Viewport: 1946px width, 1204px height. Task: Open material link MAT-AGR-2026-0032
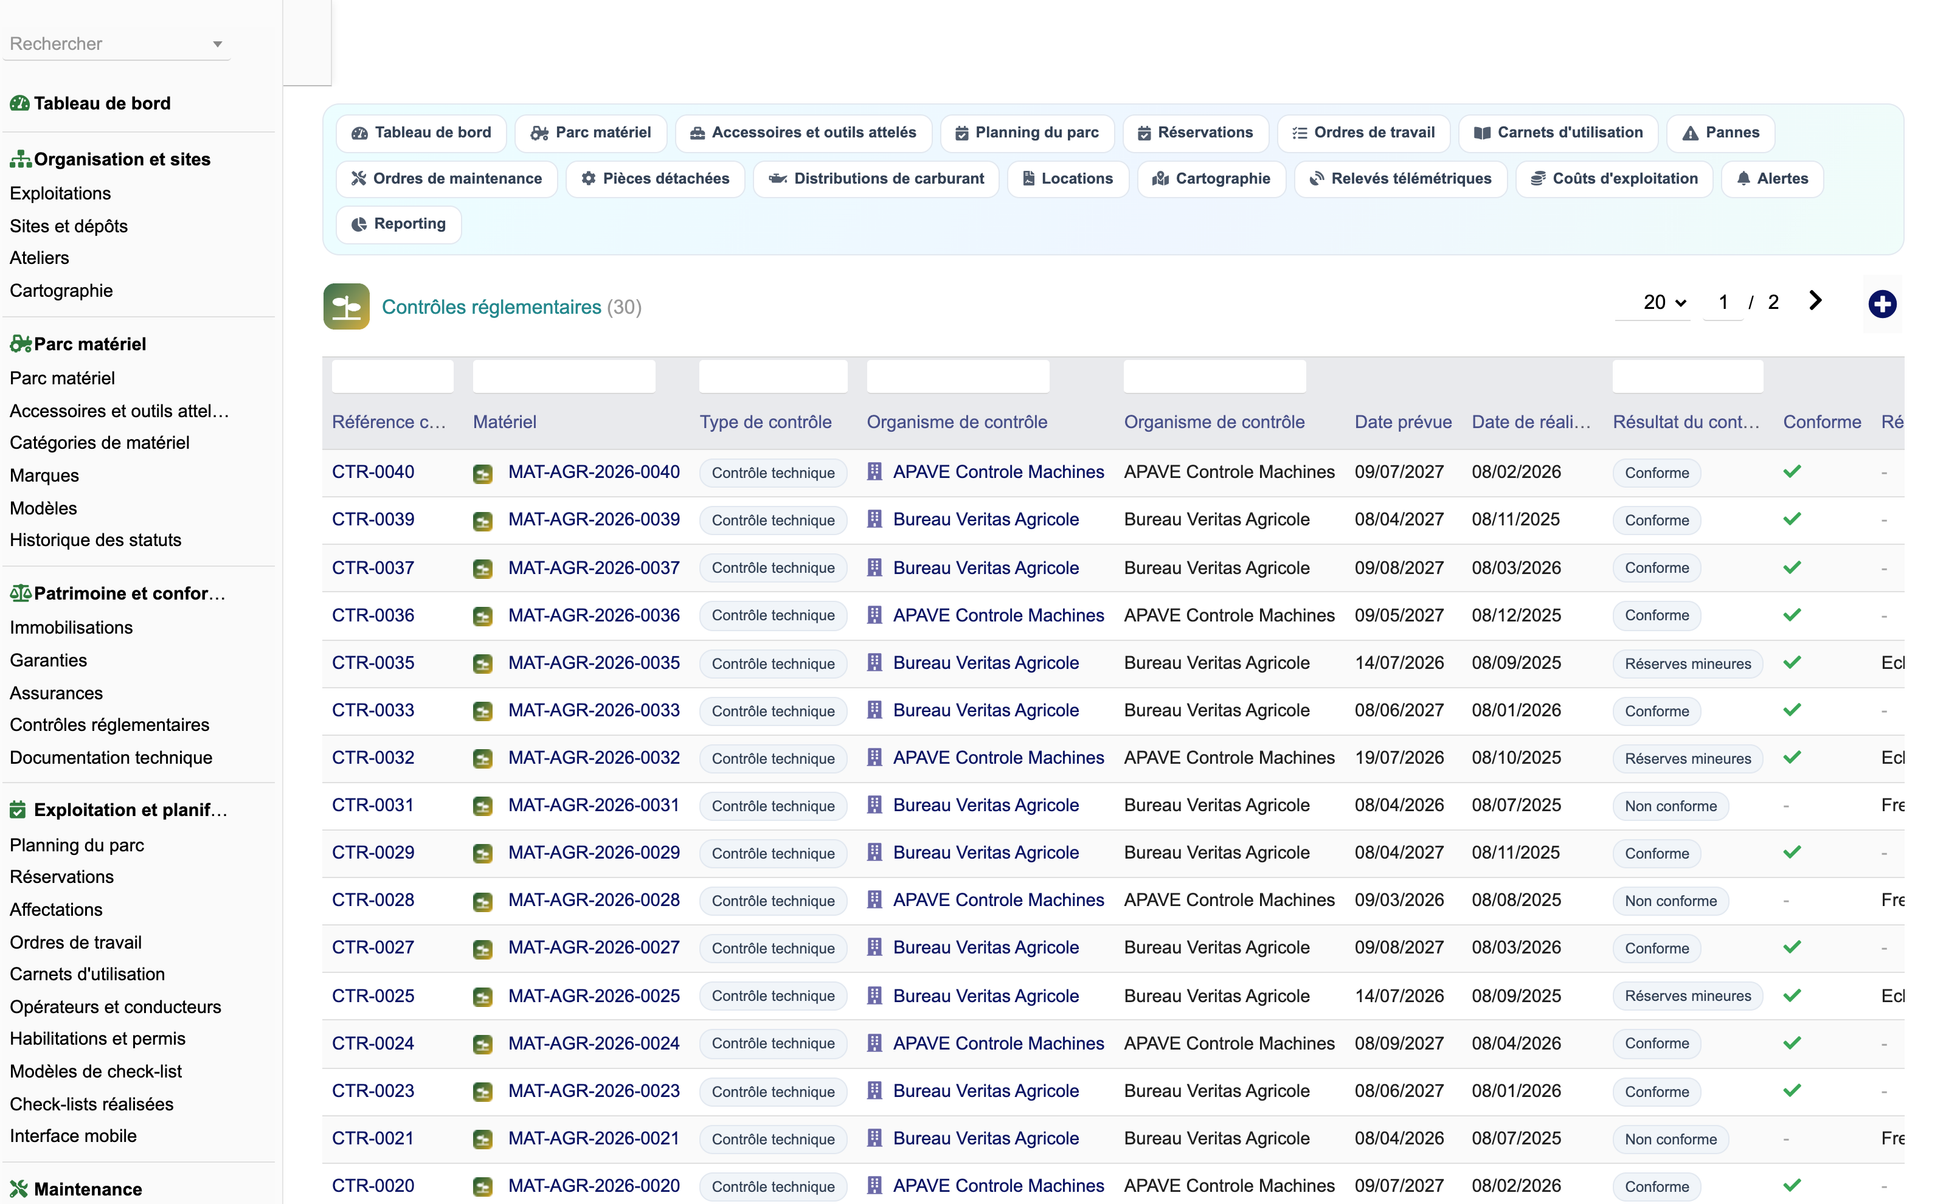594,758
